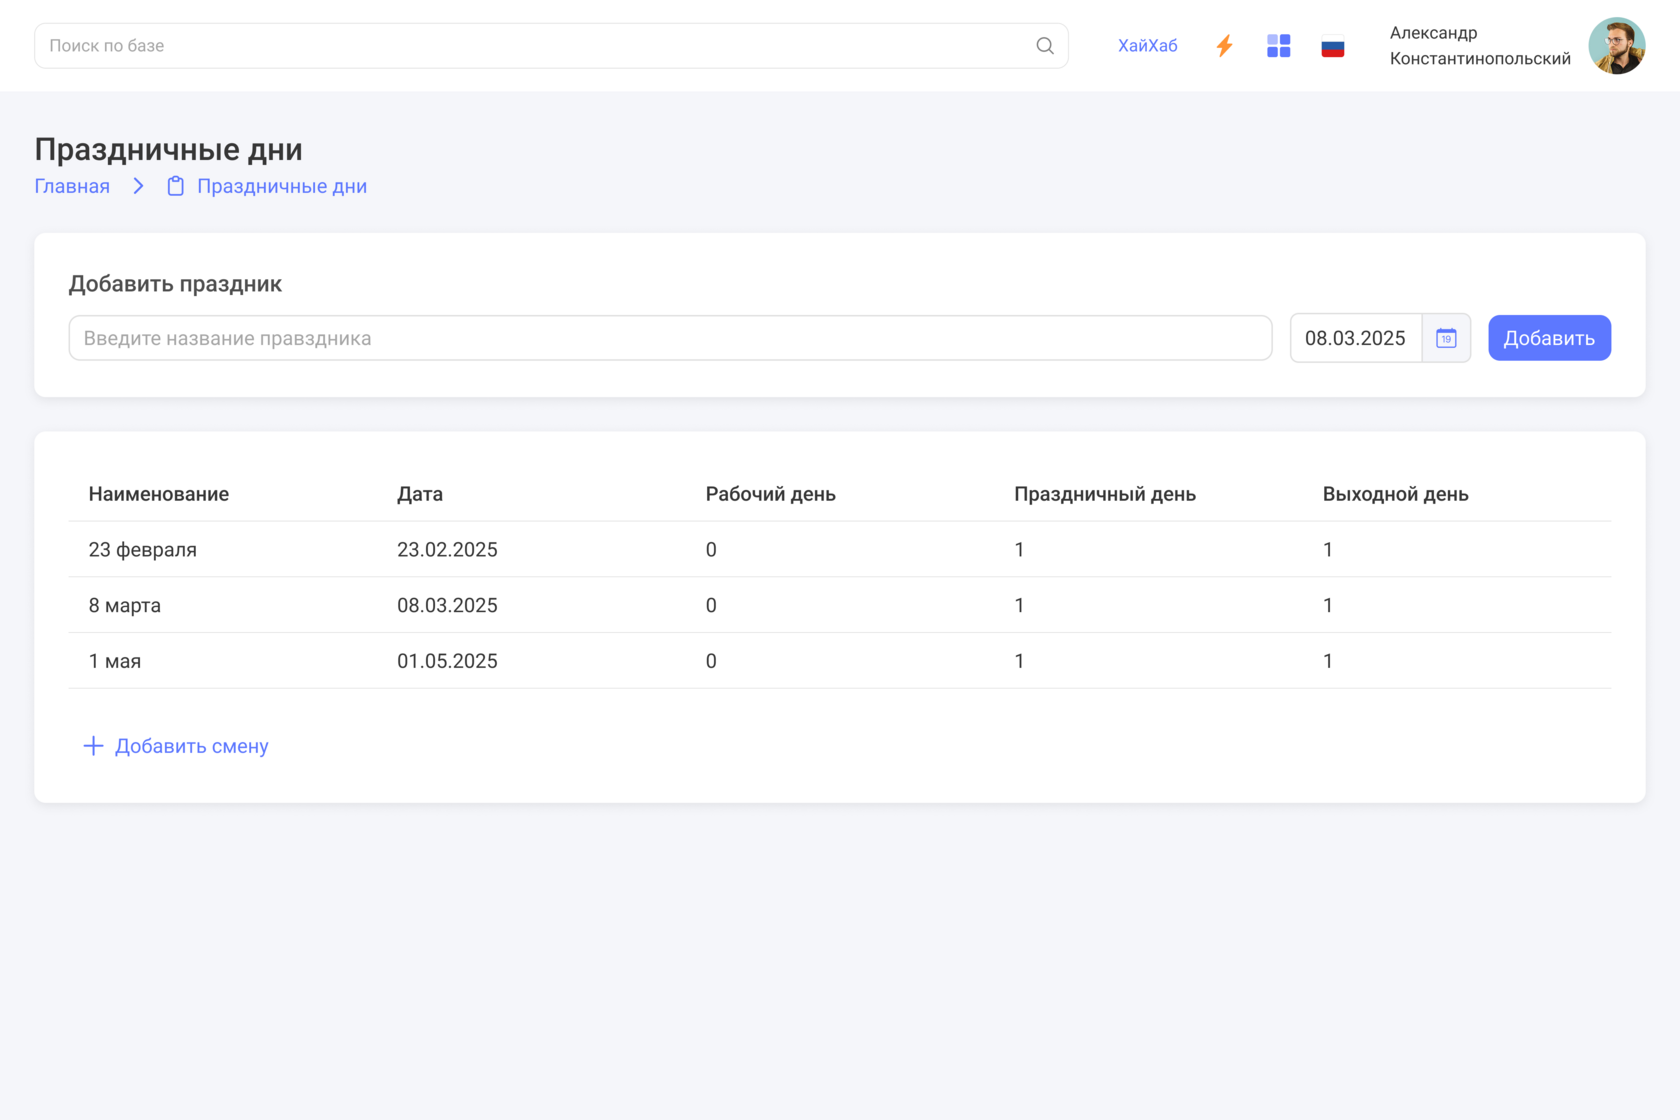The height and width of the screenshot is (1120, 1680).
Task: Click the orange lightning bolt icon
Action: click(x=1224, y=46)
